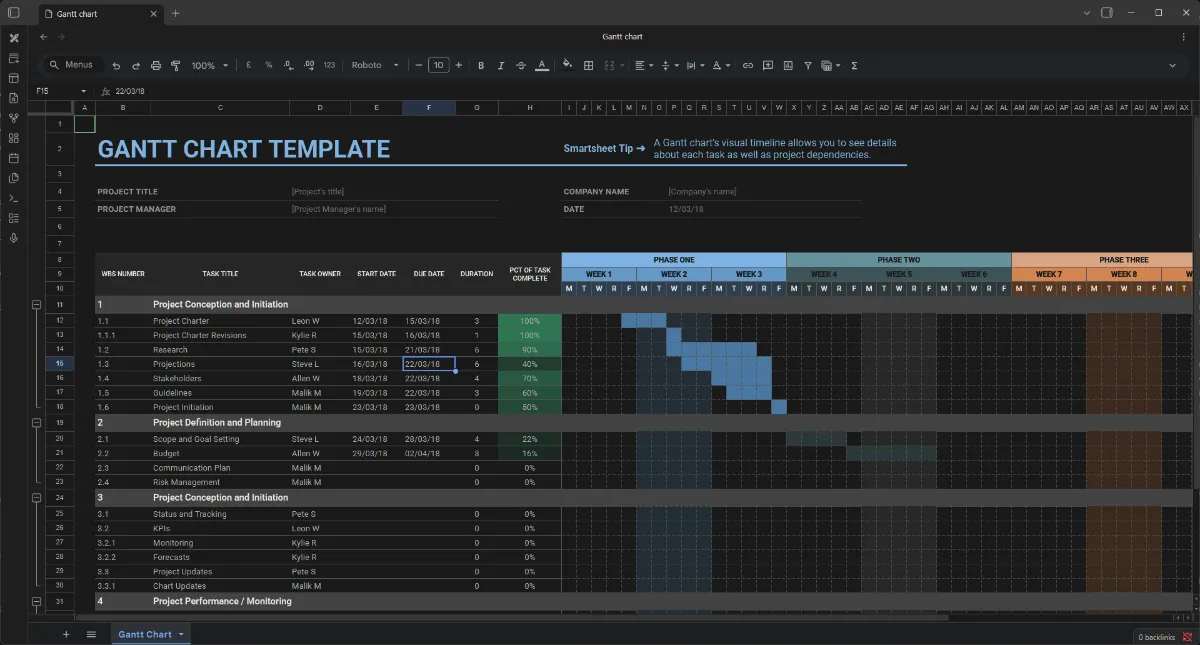
Task: Click the redo arrow in the toolbar
Action: [136, 65]
